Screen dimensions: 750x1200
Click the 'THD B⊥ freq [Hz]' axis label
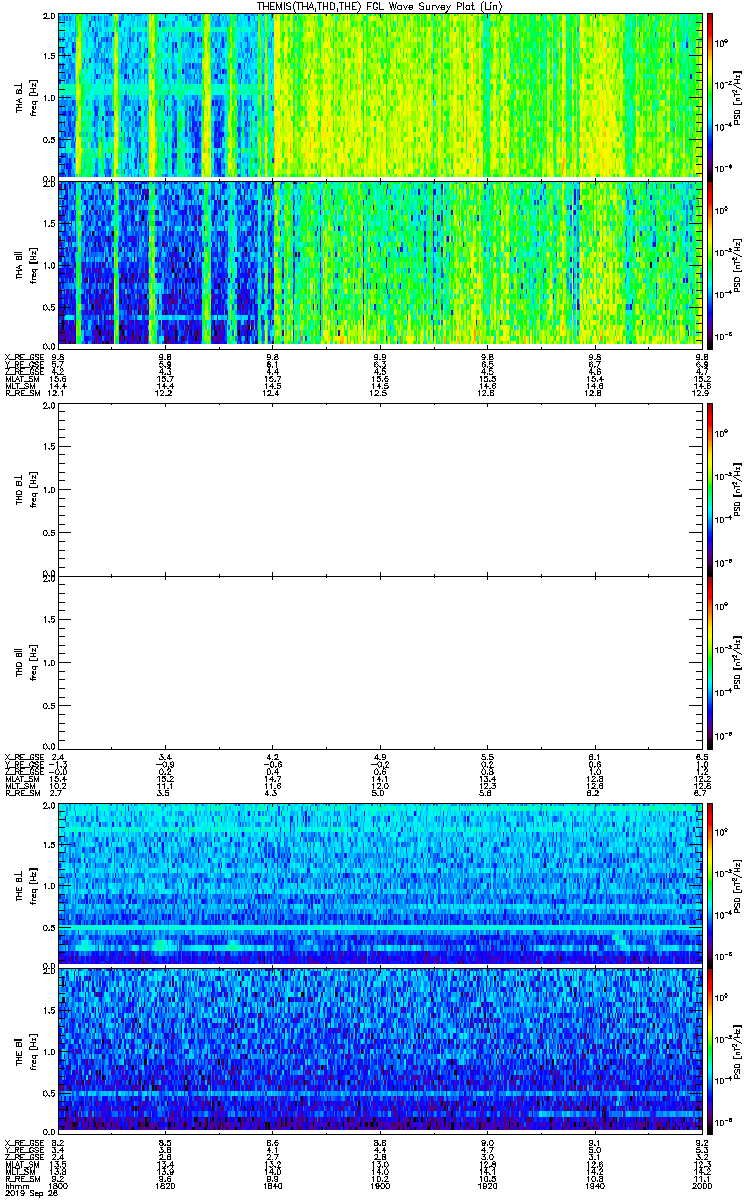[26, 490]
